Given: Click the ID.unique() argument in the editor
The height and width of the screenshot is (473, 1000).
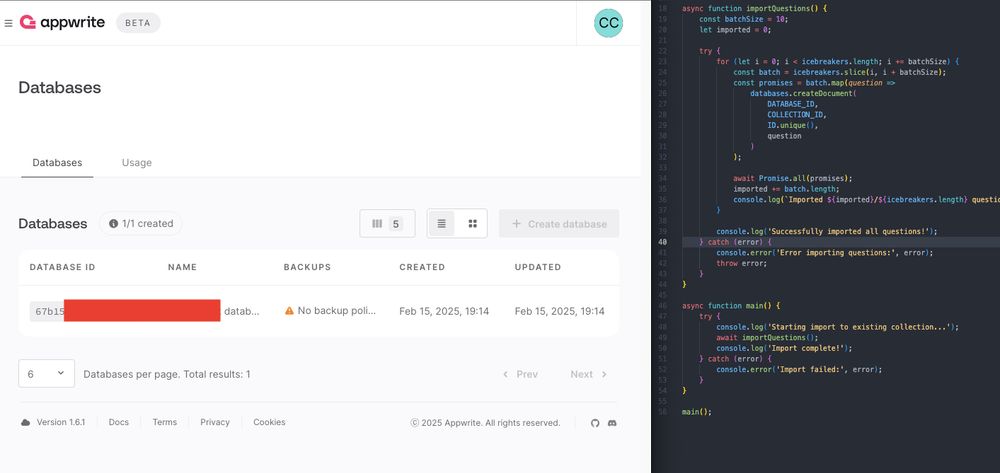Looking at the screenshot, I should click(x=793, y=126).
